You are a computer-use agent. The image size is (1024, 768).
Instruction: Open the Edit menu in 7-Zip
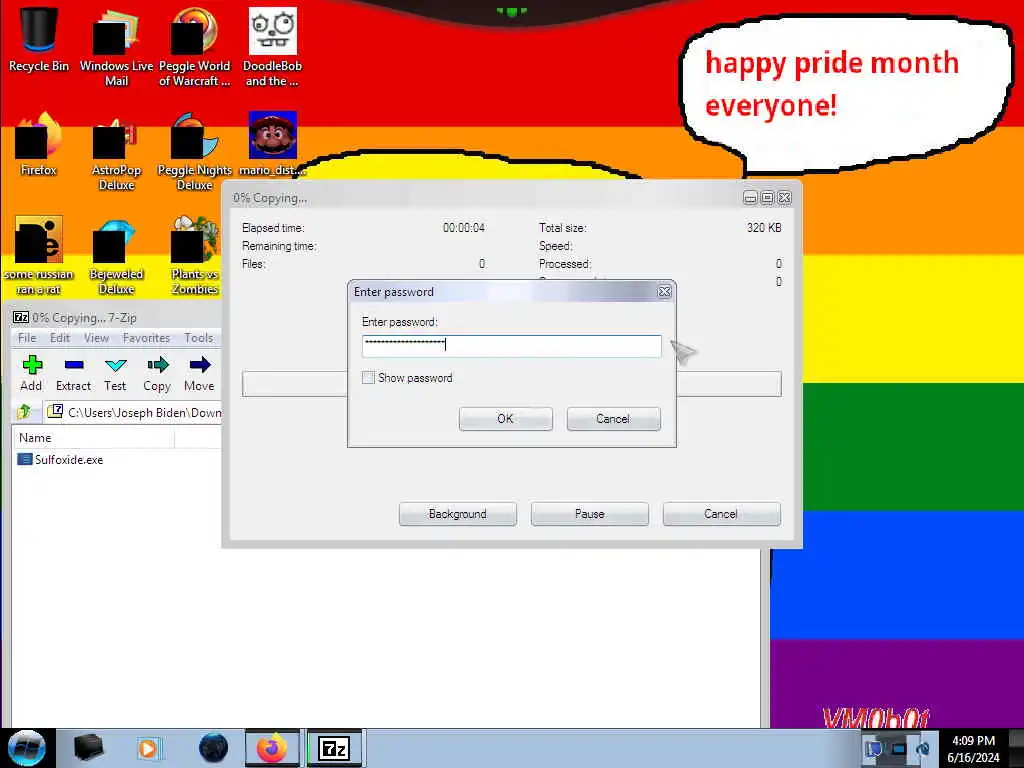[59, 338]
